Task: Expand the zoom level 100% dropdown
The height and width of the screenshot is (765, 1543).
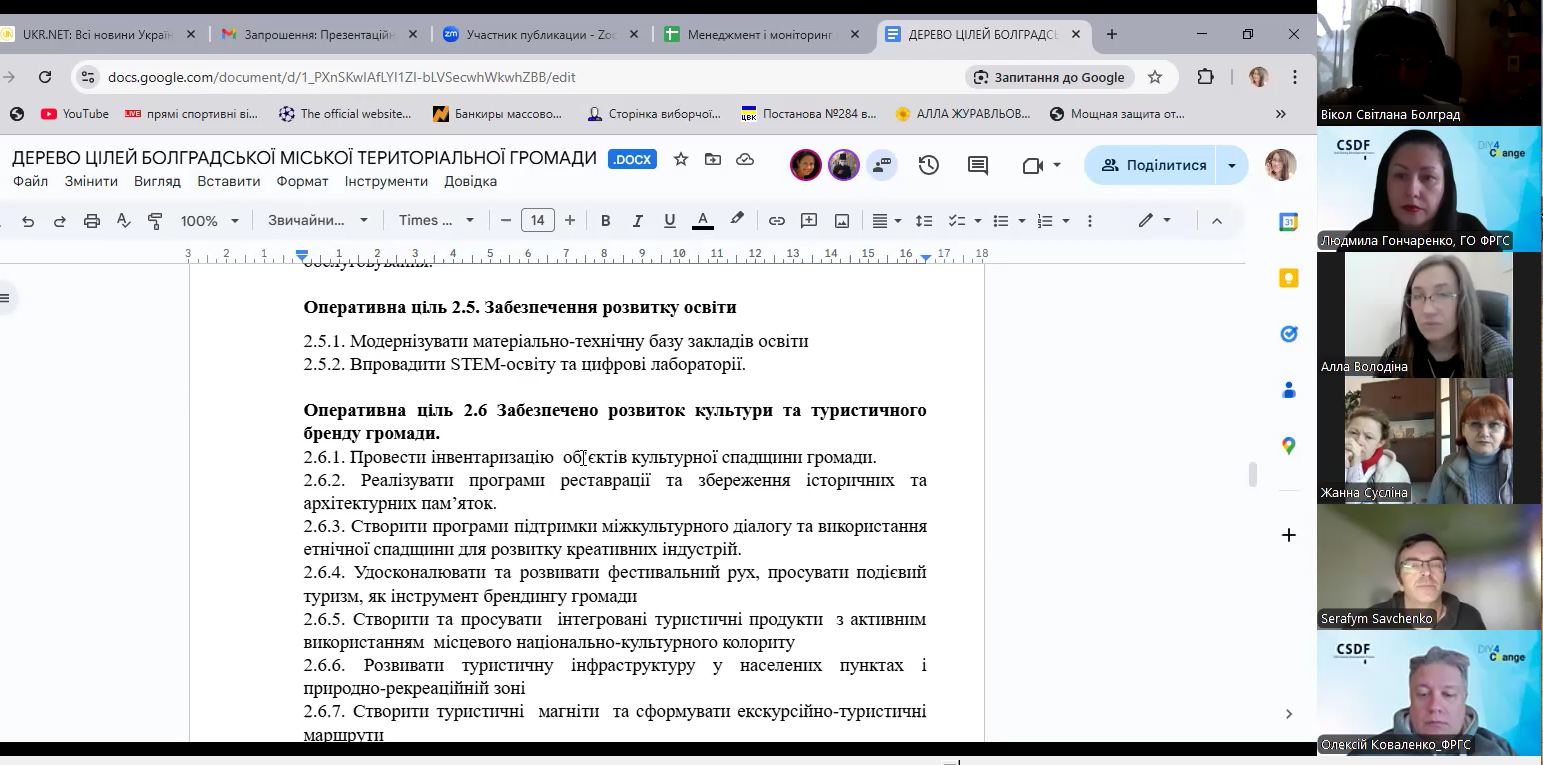Action: tap(209, 221)
